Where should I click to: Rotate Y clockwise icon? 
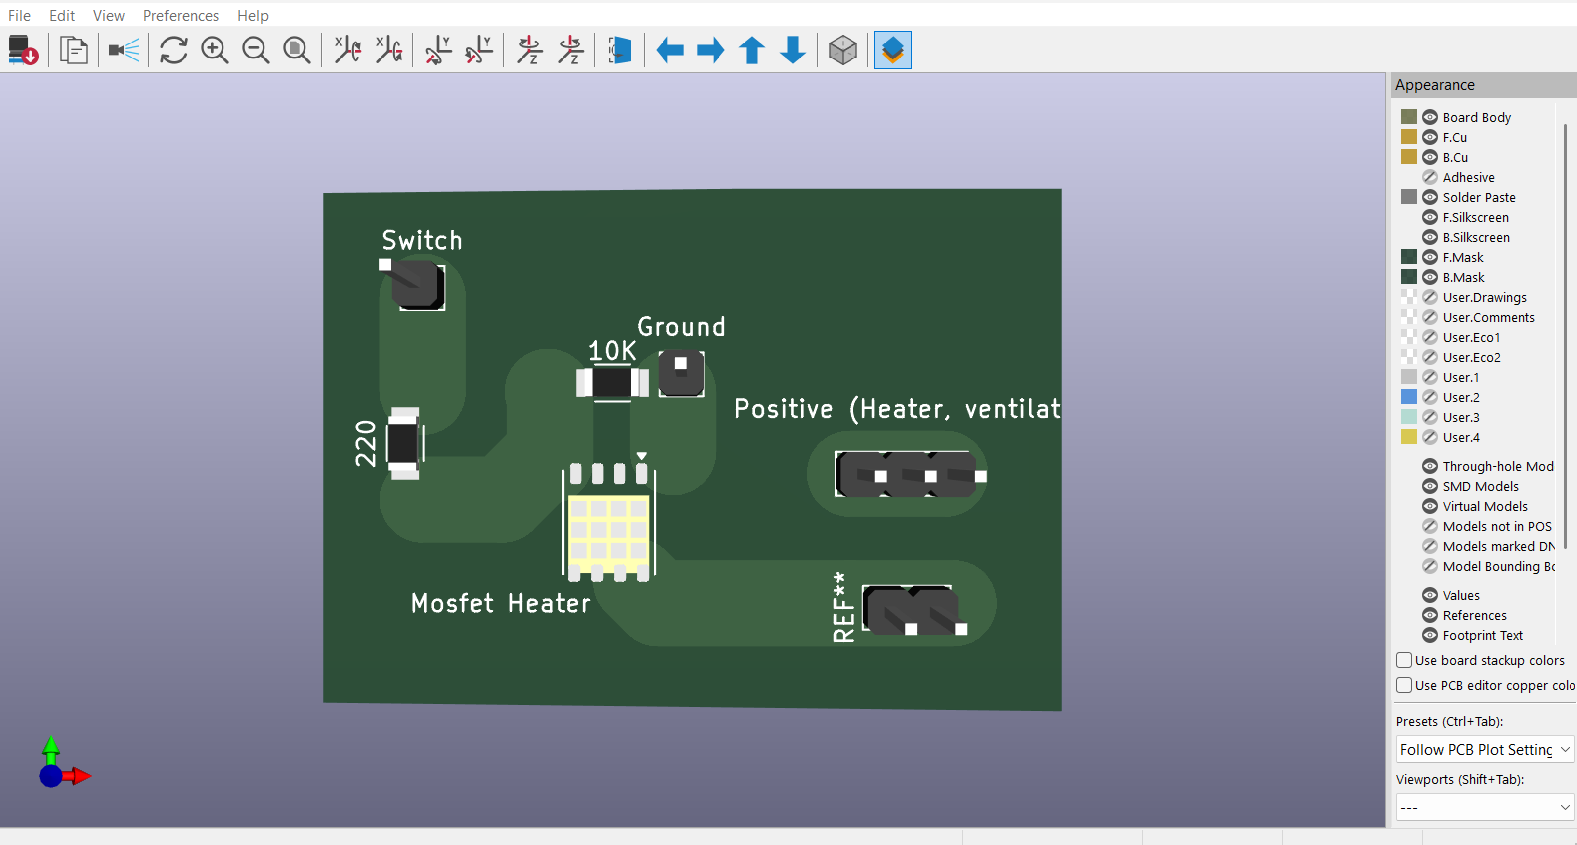[x=438, y=50]
